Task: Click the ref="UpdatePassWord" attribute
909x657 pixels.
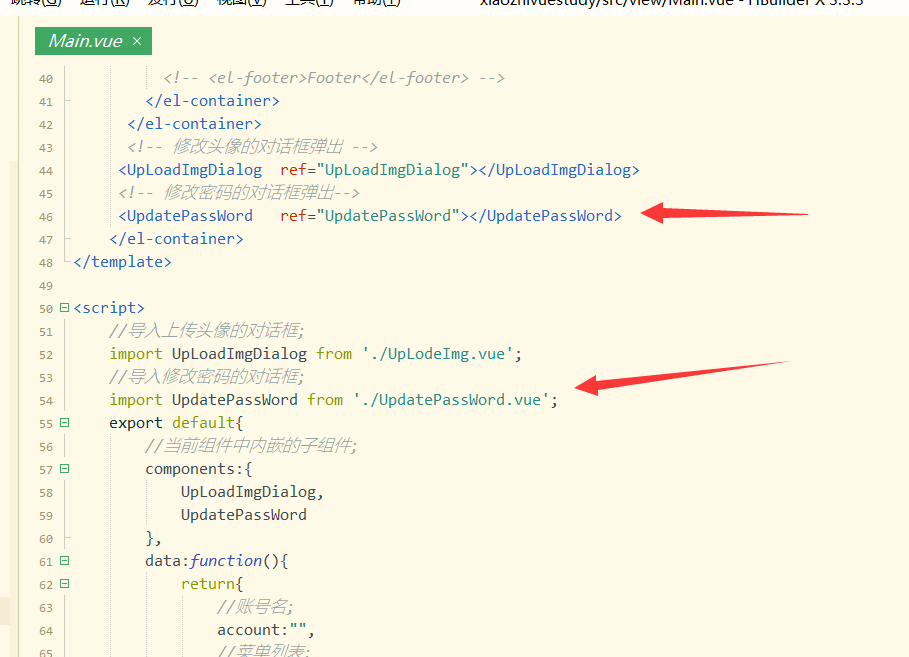Action: point(370,216)
